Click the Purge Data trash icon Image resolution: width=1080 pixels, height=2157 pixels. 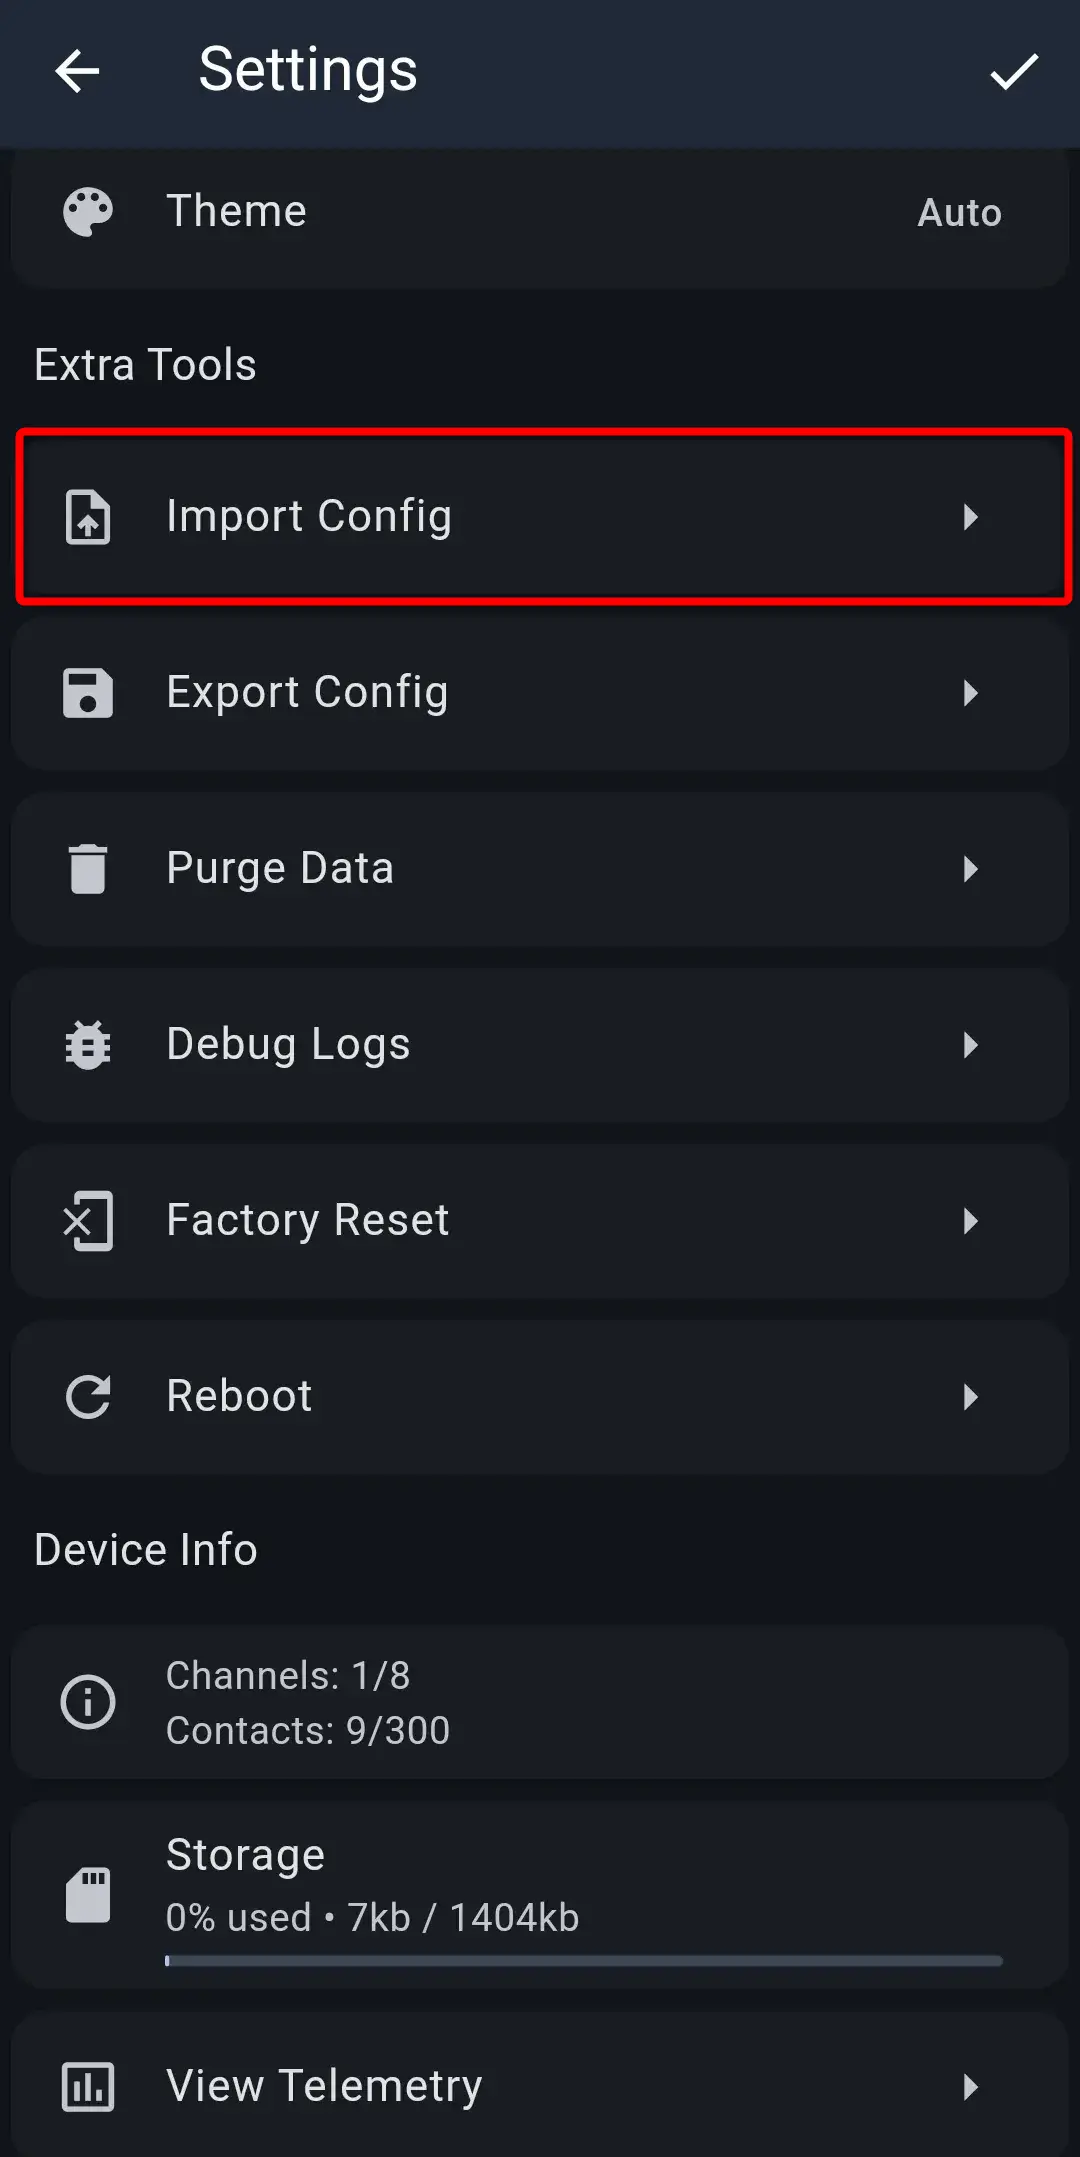pyautogui.click(x=88, y=869)
